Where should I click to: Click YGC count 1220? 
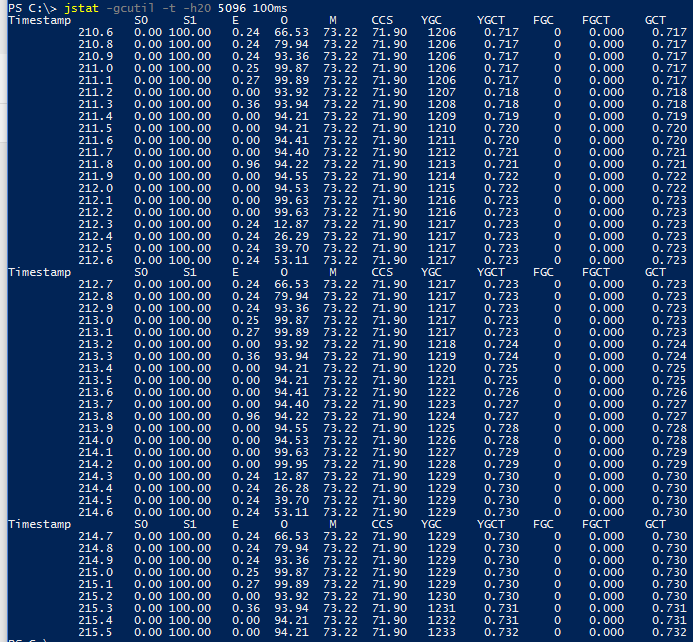pos(442,368)
